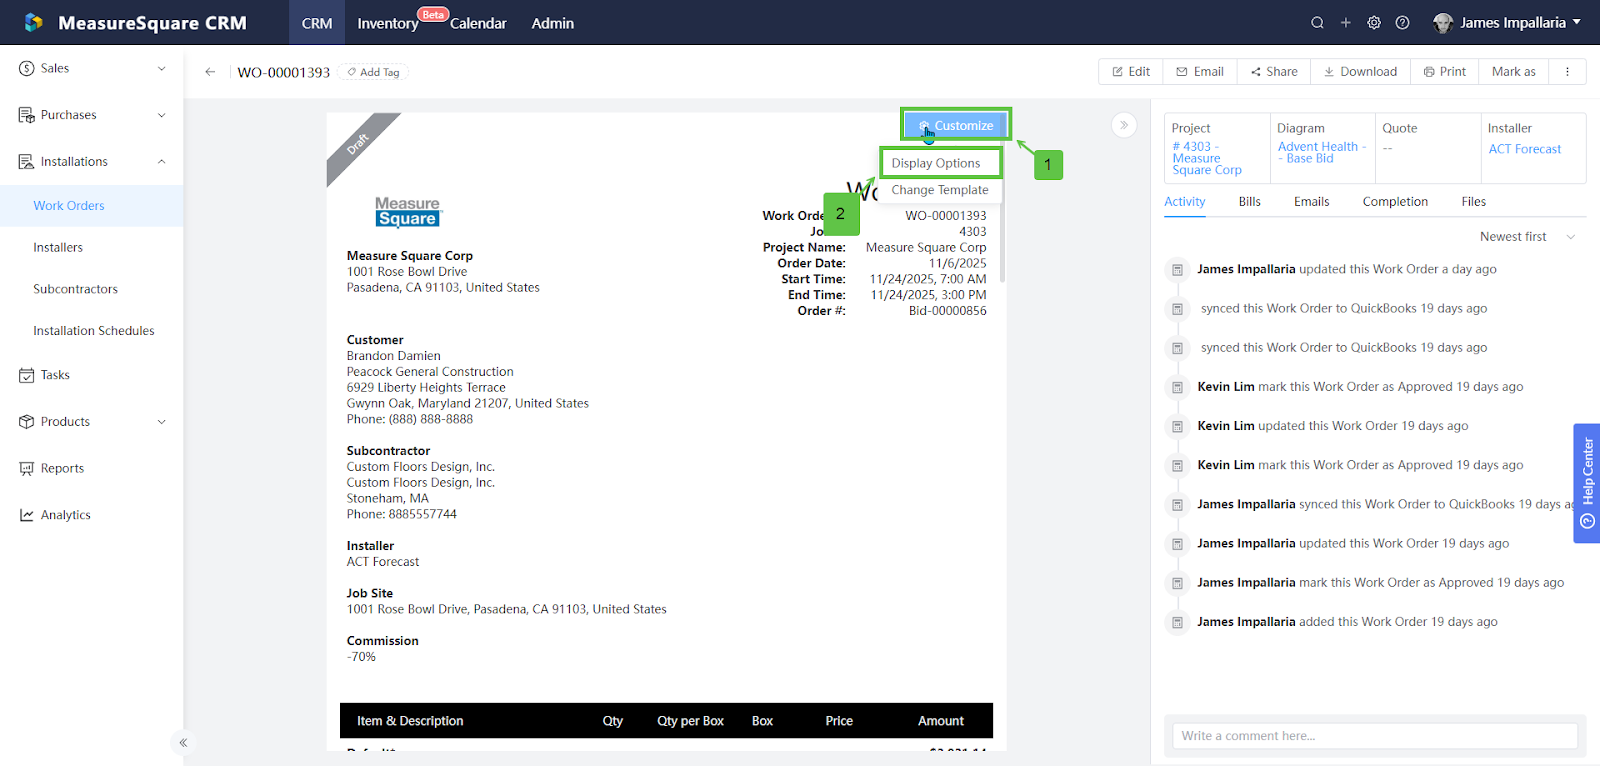
Task: Click the Help Center side tab
Action: tap(1587, 483)
